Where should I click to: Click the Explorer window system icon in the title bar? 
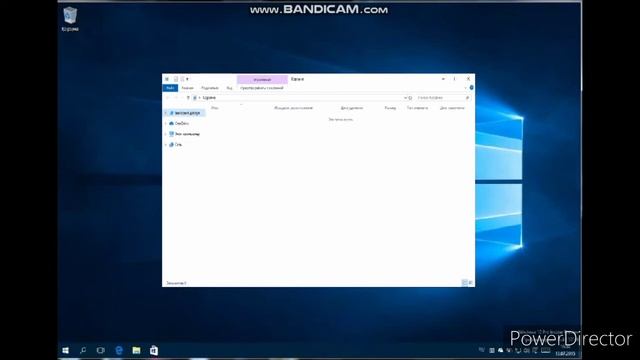point(167,79)
